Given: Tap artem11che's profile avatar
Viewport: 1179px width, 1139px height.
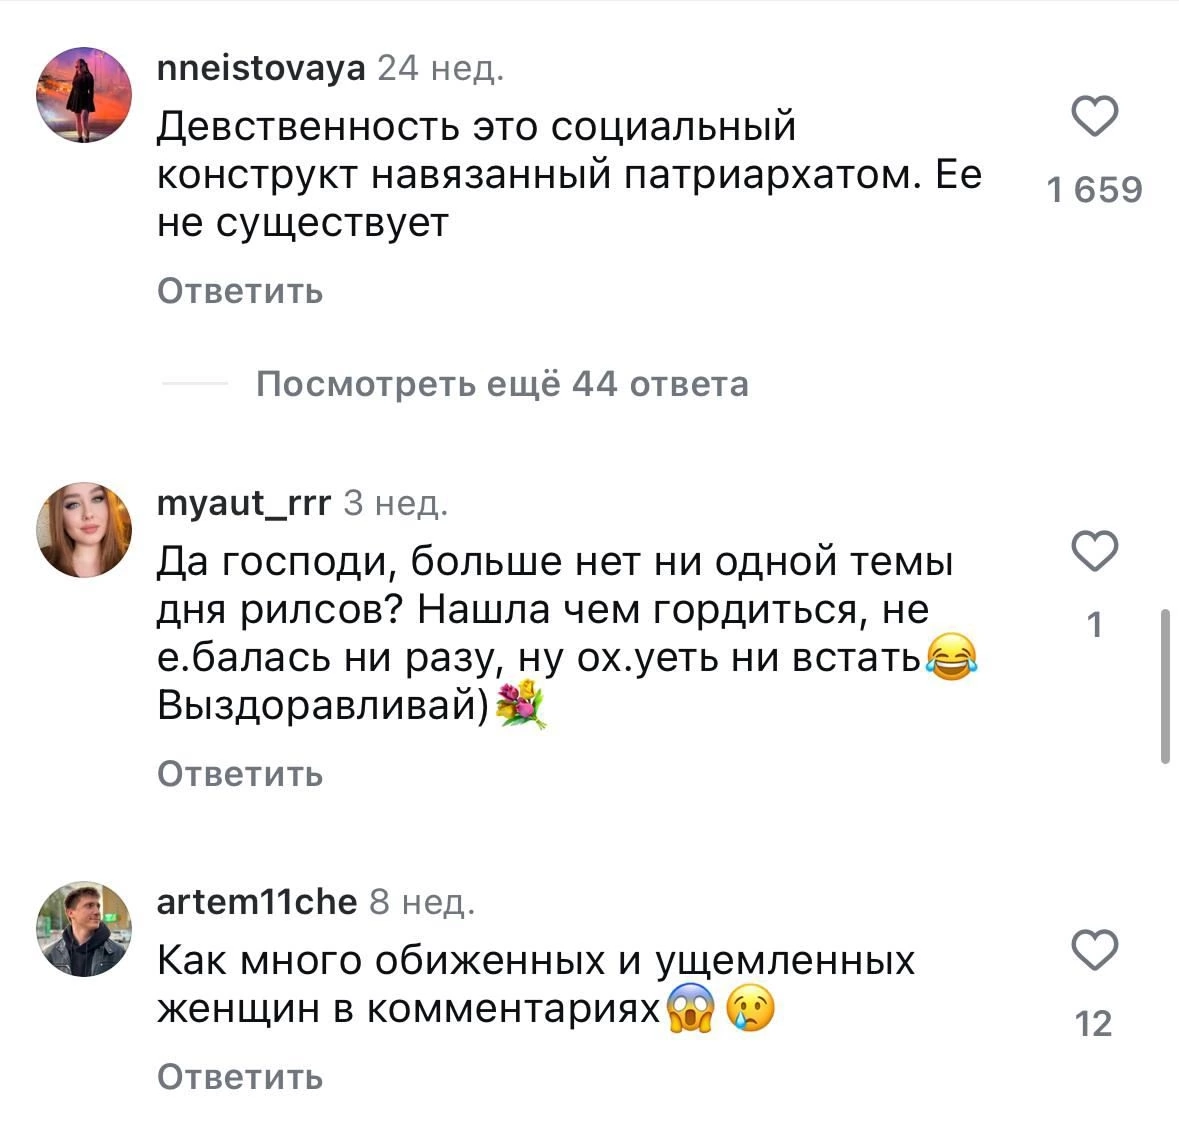Looking at the screenshot, I should coord(84,929).
